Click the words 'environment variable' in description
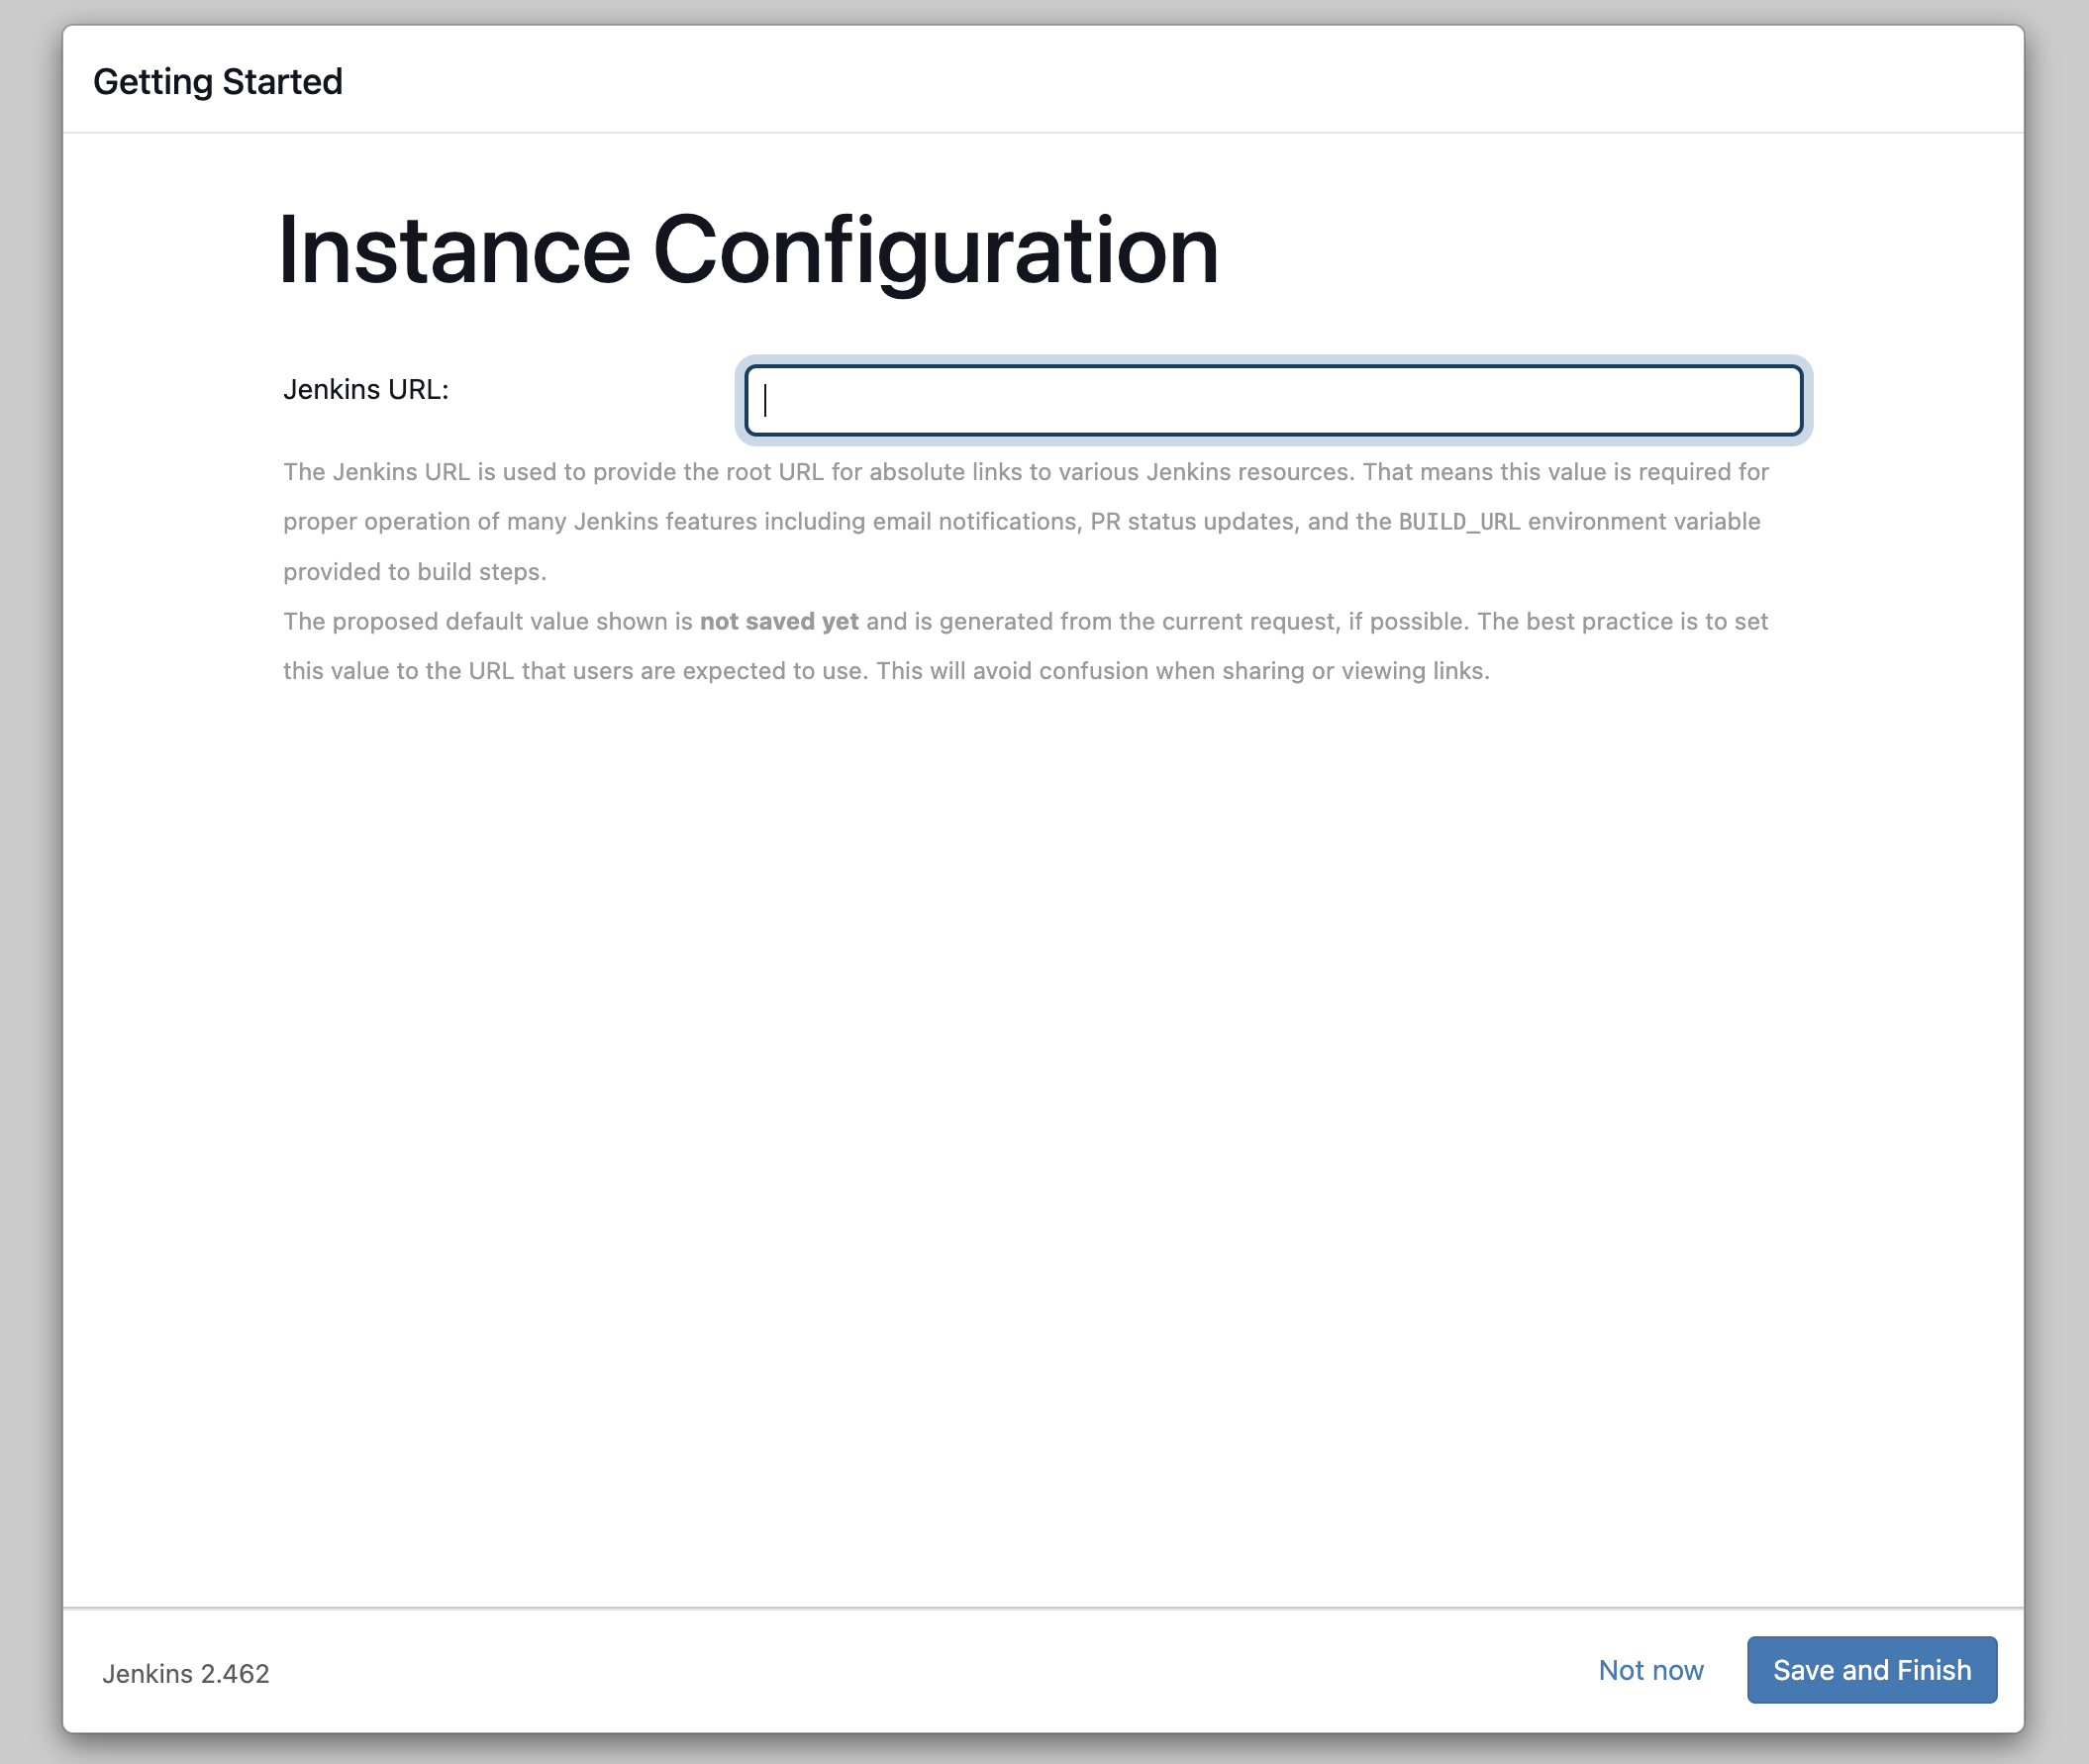Viewport: 2089px width, 1764px height. pyautogui.click(x=1644, y=522)
